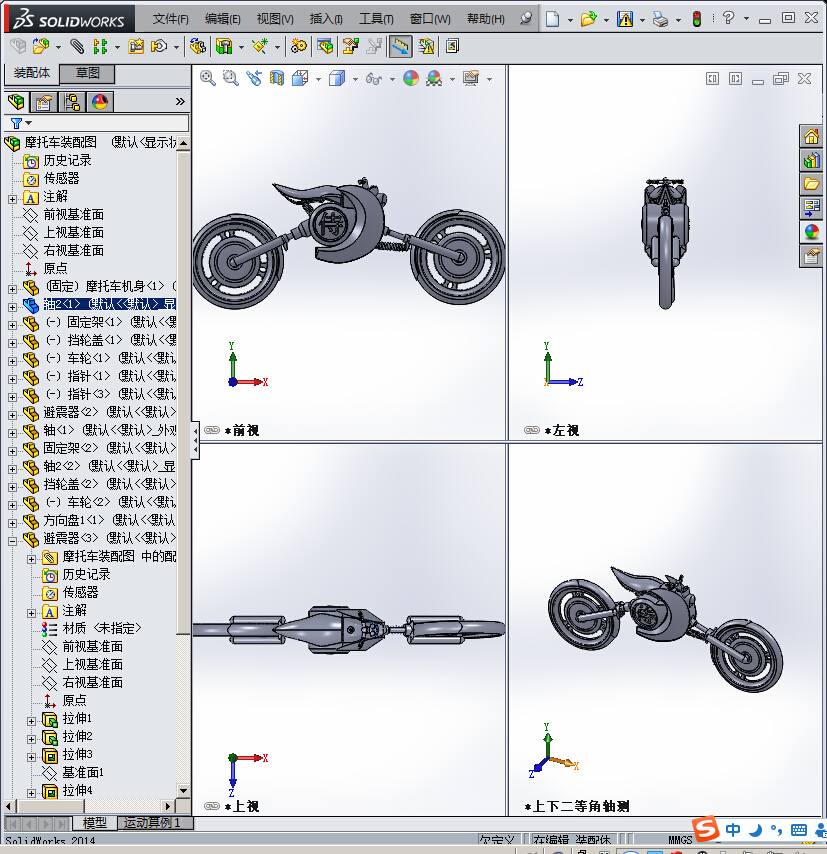Toggle the link views icon in 左视 viewport
Image resolution: width=827 pixels, height=854 pixels.
(532, 430)
